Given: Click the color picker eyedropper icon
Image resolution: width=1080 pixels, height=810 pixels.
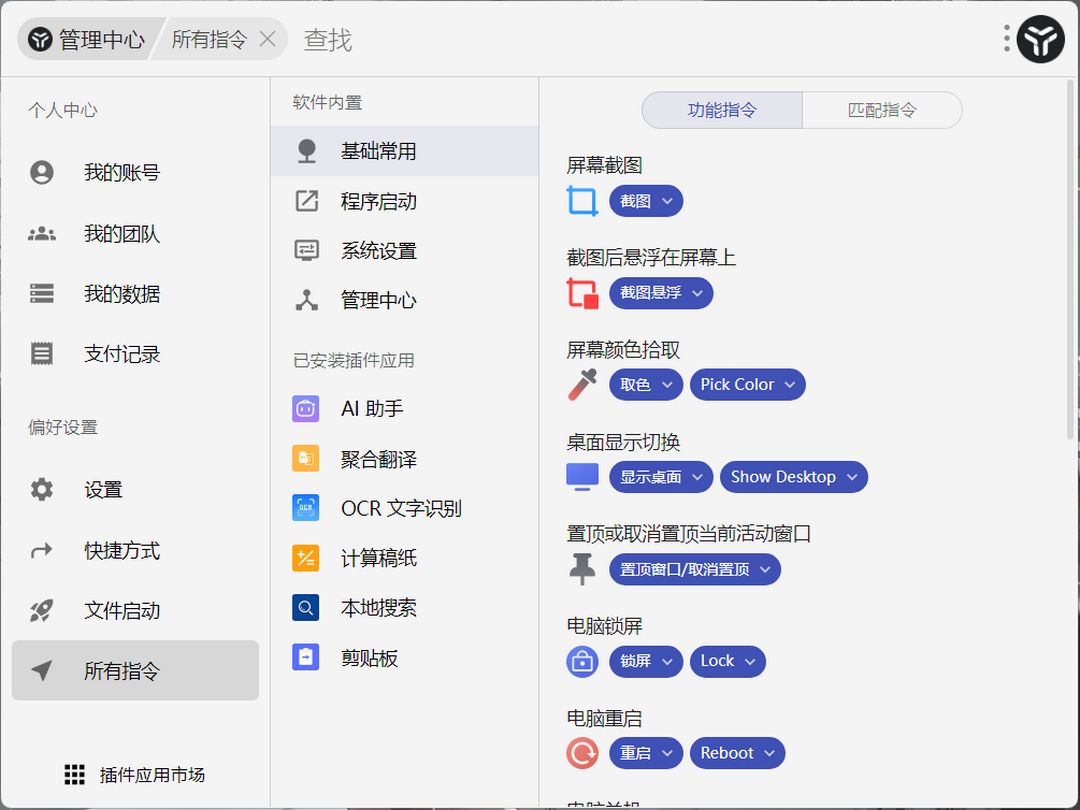Looking at the screenshot, I should tap(582, 385).
